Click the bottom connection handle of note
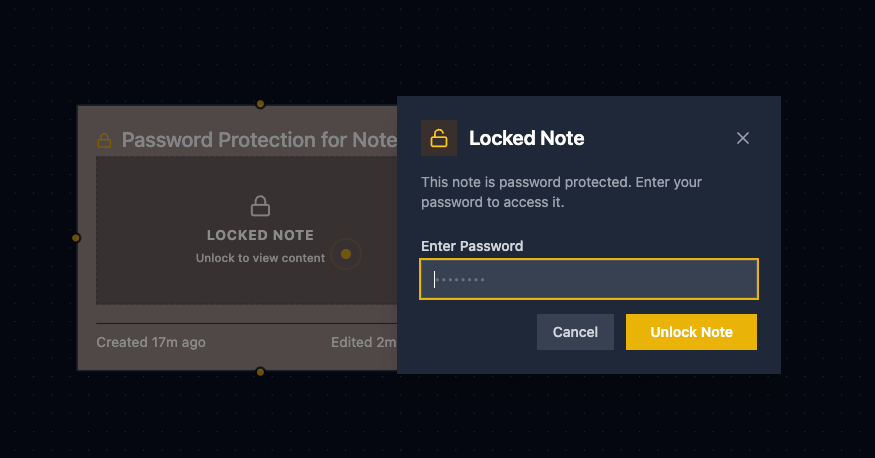 [x=260, y=372]
